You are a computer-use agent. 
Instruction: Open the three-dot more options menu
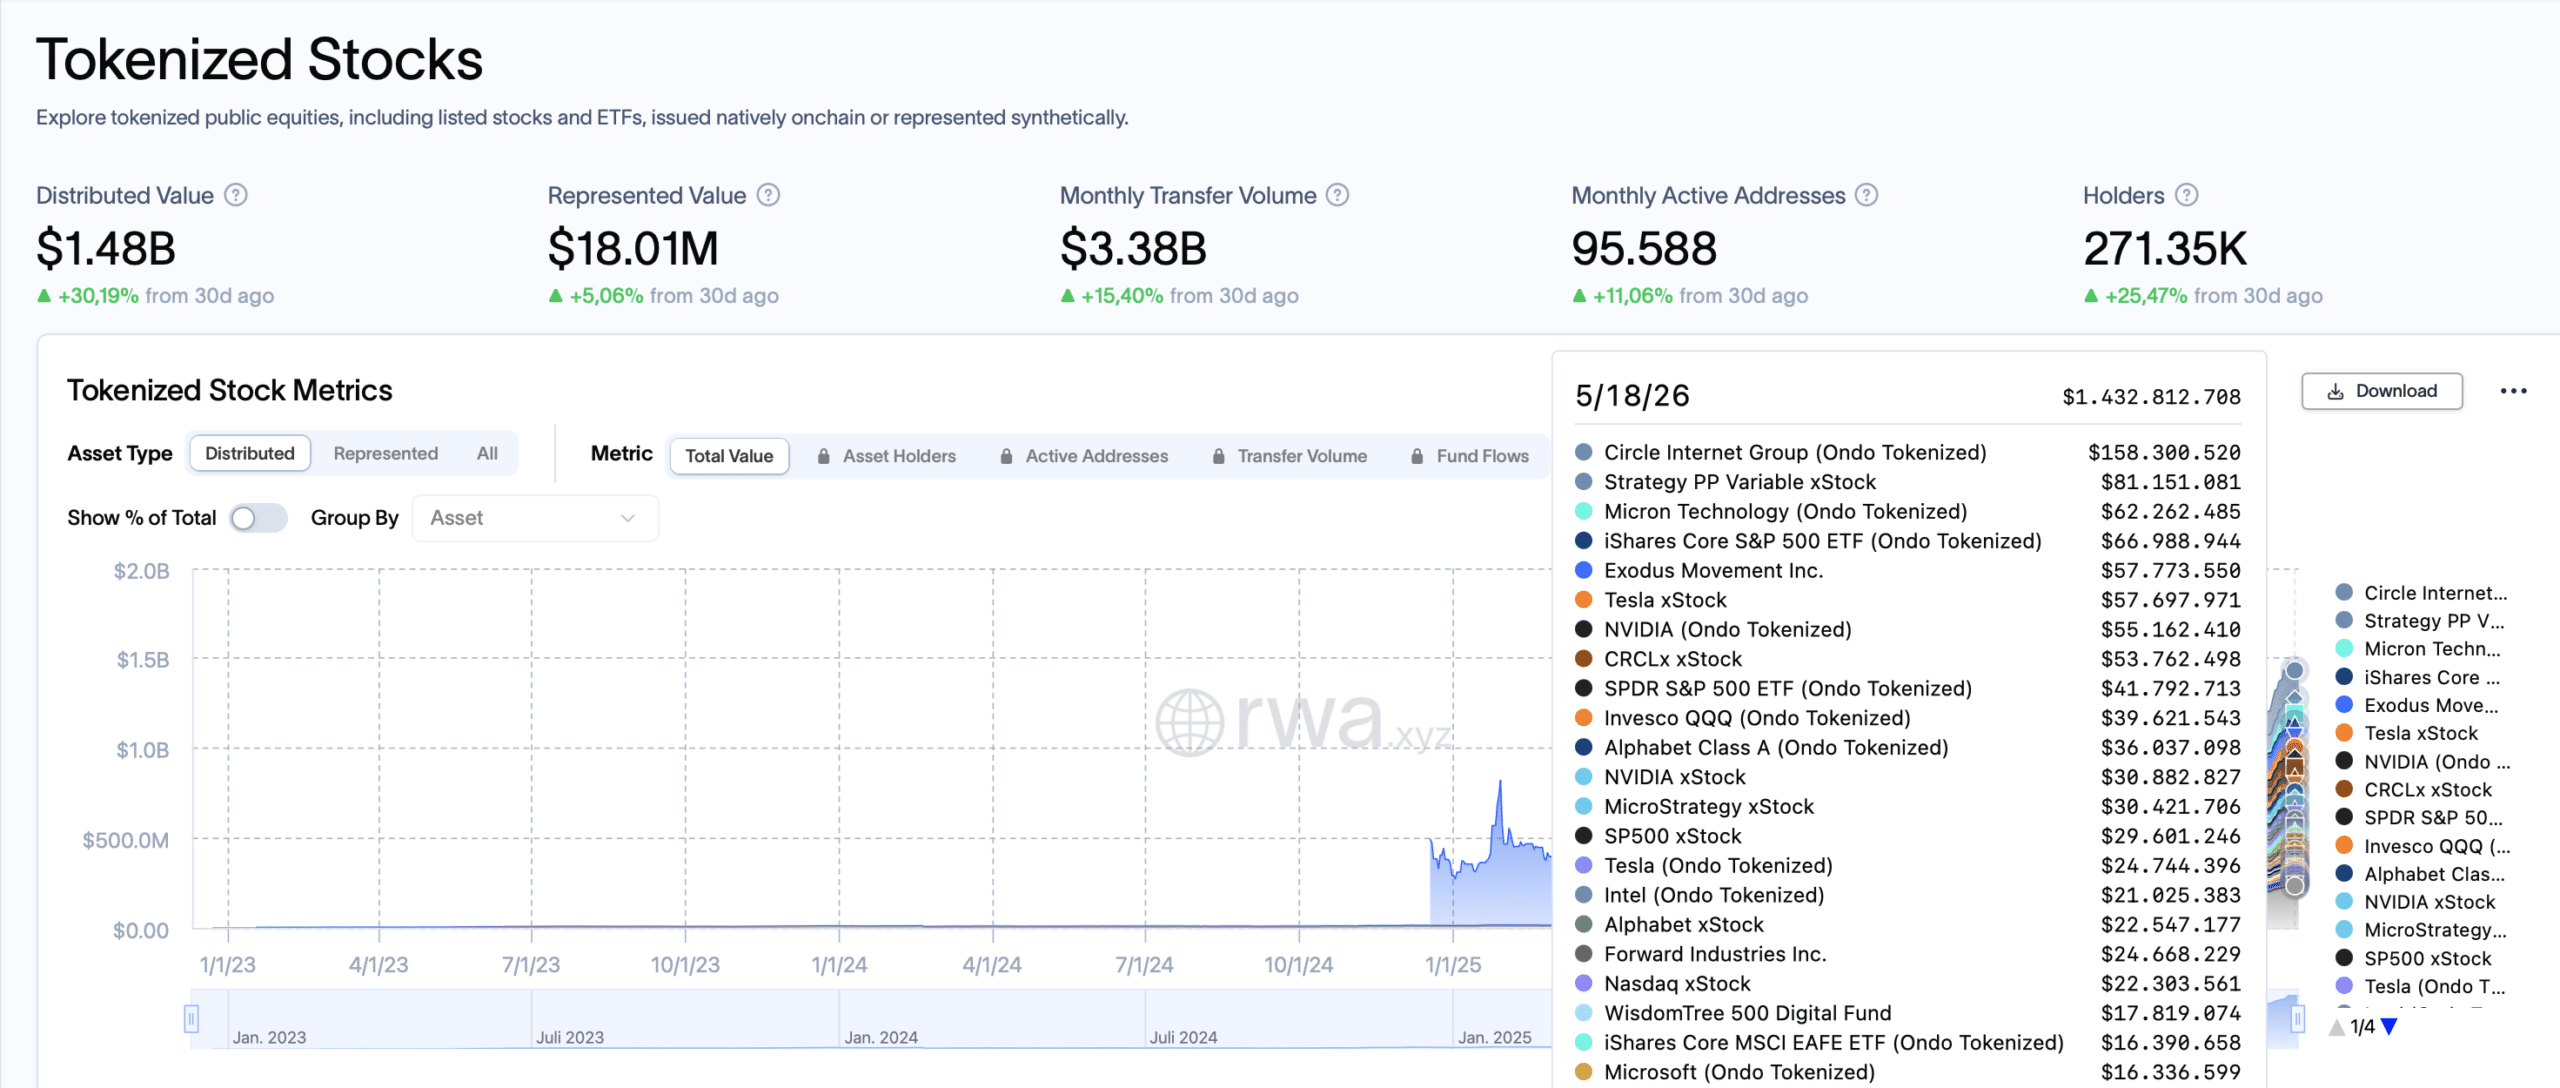(x=2514, y=391)
